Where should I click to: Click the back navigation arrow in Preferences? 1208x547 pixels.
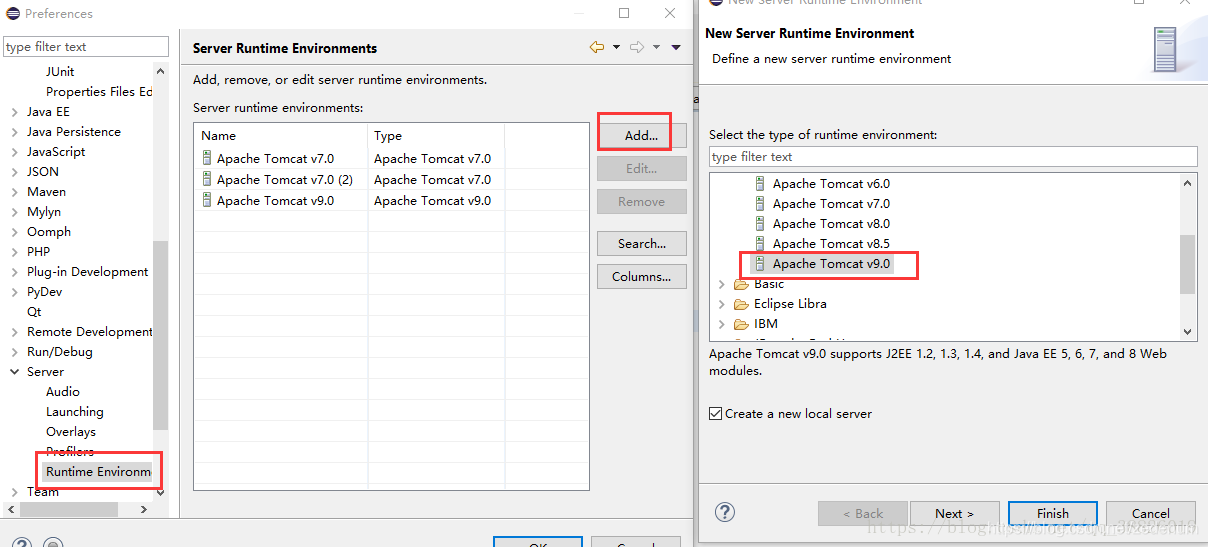[x=597, y=47]
